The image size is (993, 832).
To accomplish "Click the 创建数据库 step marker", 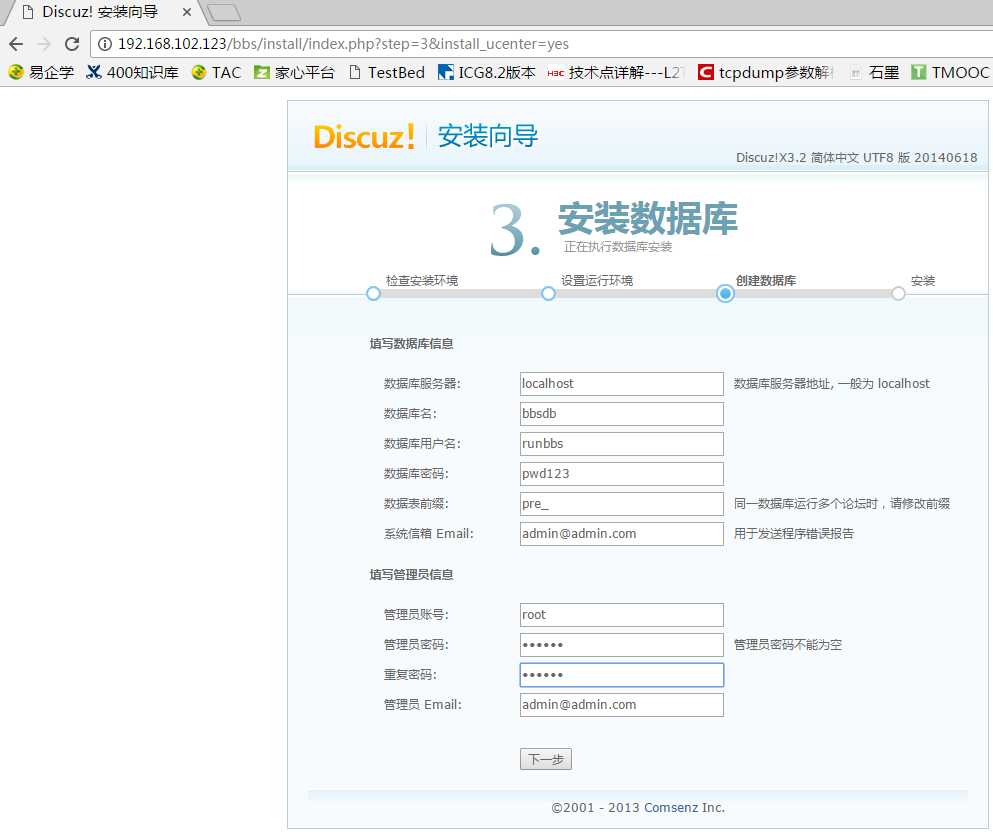I will [x=726, y=294].
